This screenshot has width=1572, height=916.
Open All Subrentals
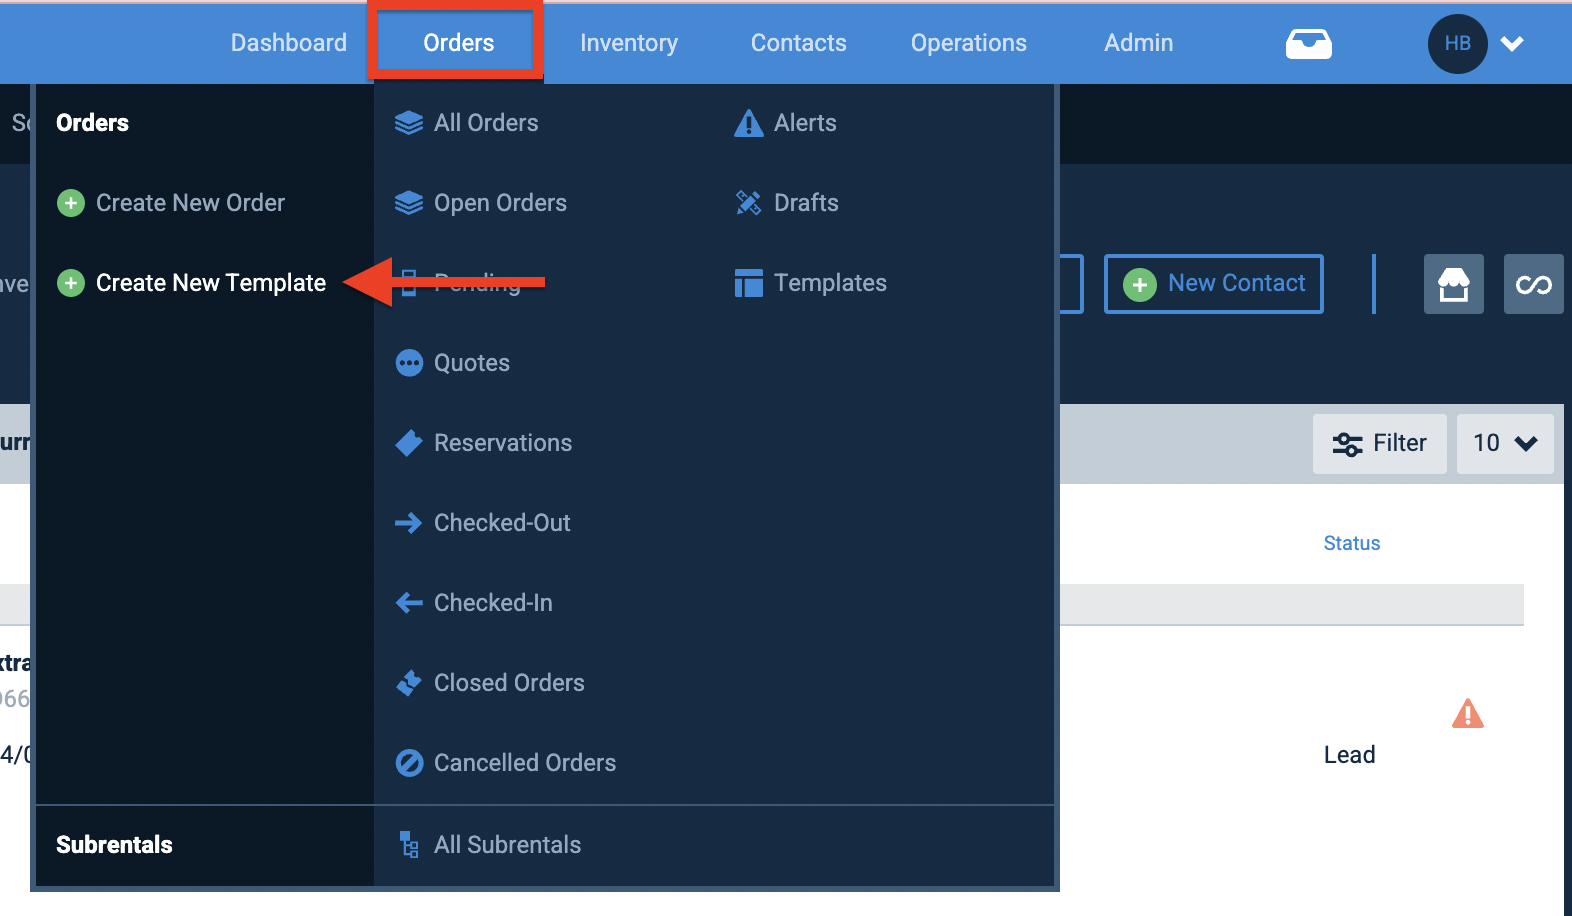tap(507, 845)
